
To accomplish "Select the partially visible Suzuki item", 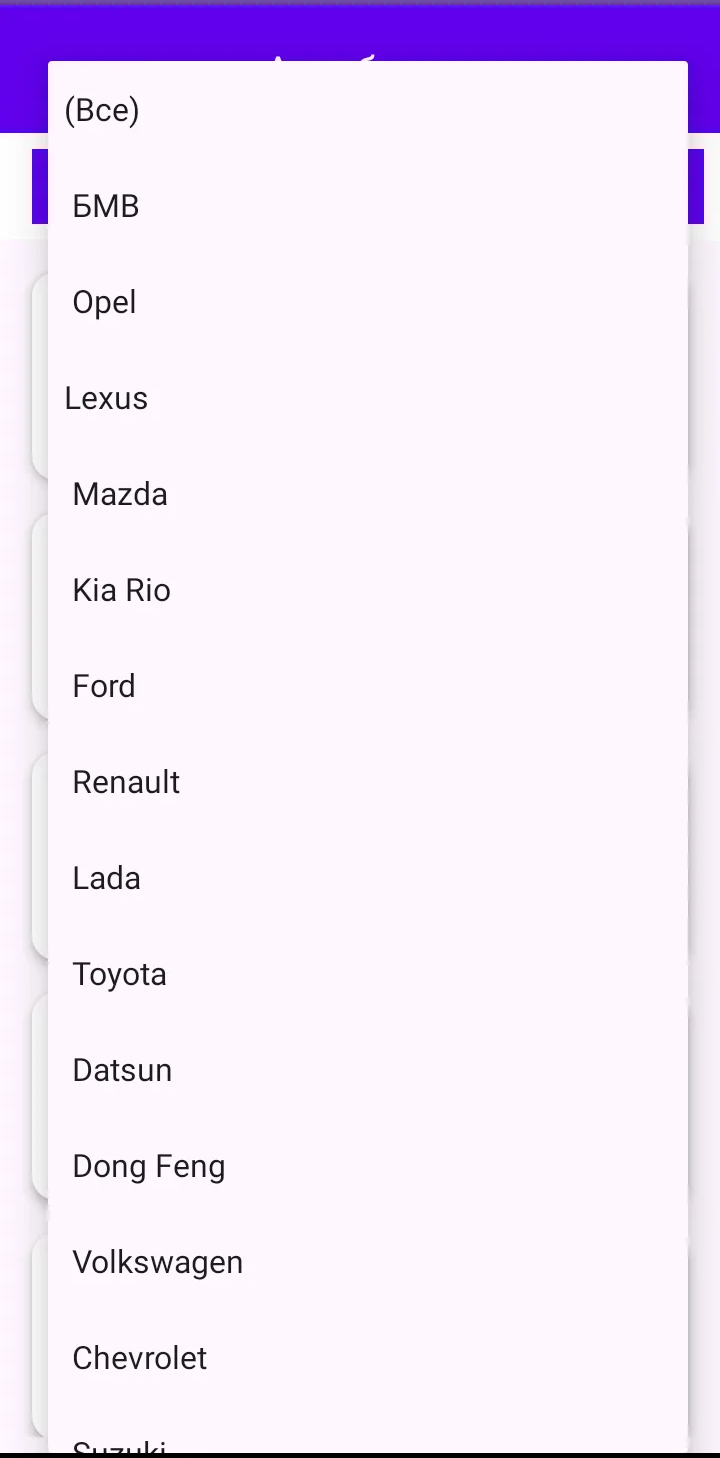I will point(368,1429).
